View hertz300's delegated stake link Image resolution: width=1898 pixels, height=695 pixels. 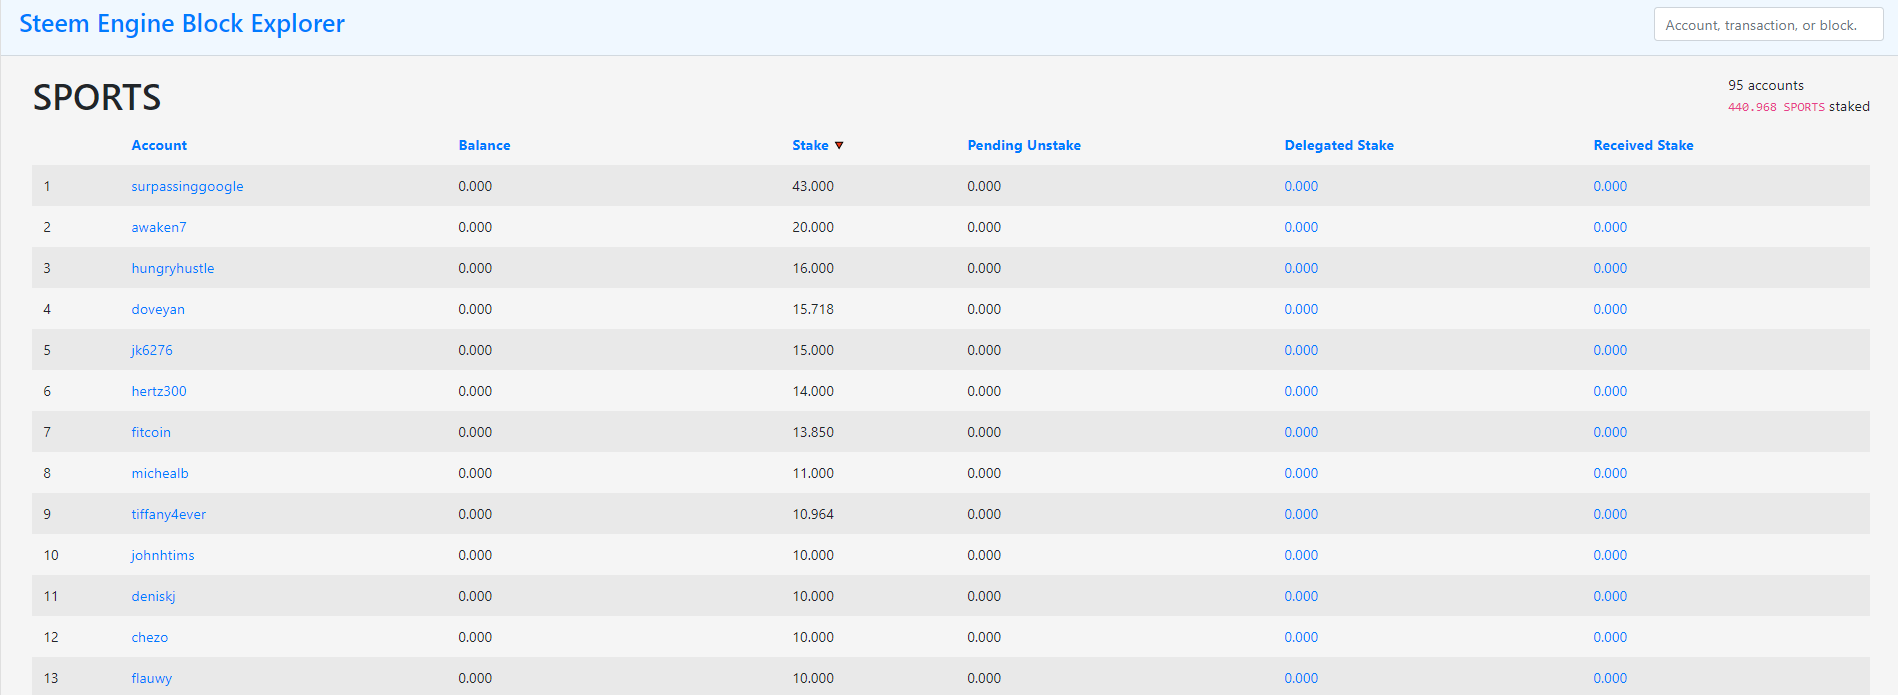(1301, 391)
